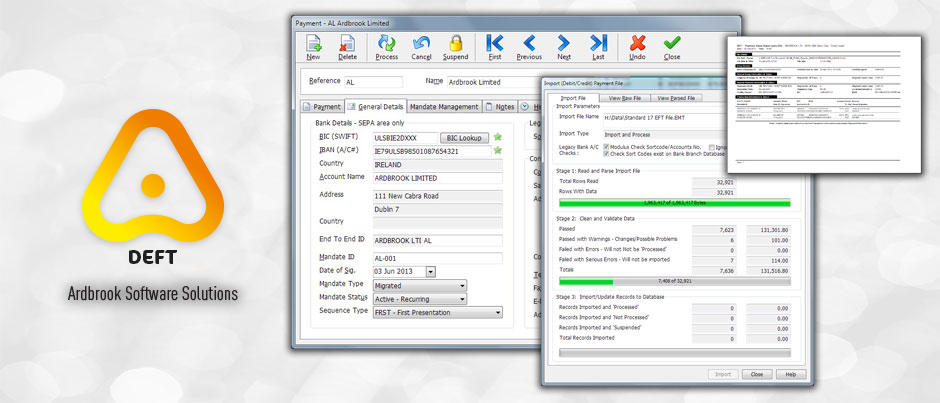Click the IBAN (A/C#) input field
The height and width of the screenshot is (403, 940).
tap(432, 151)
